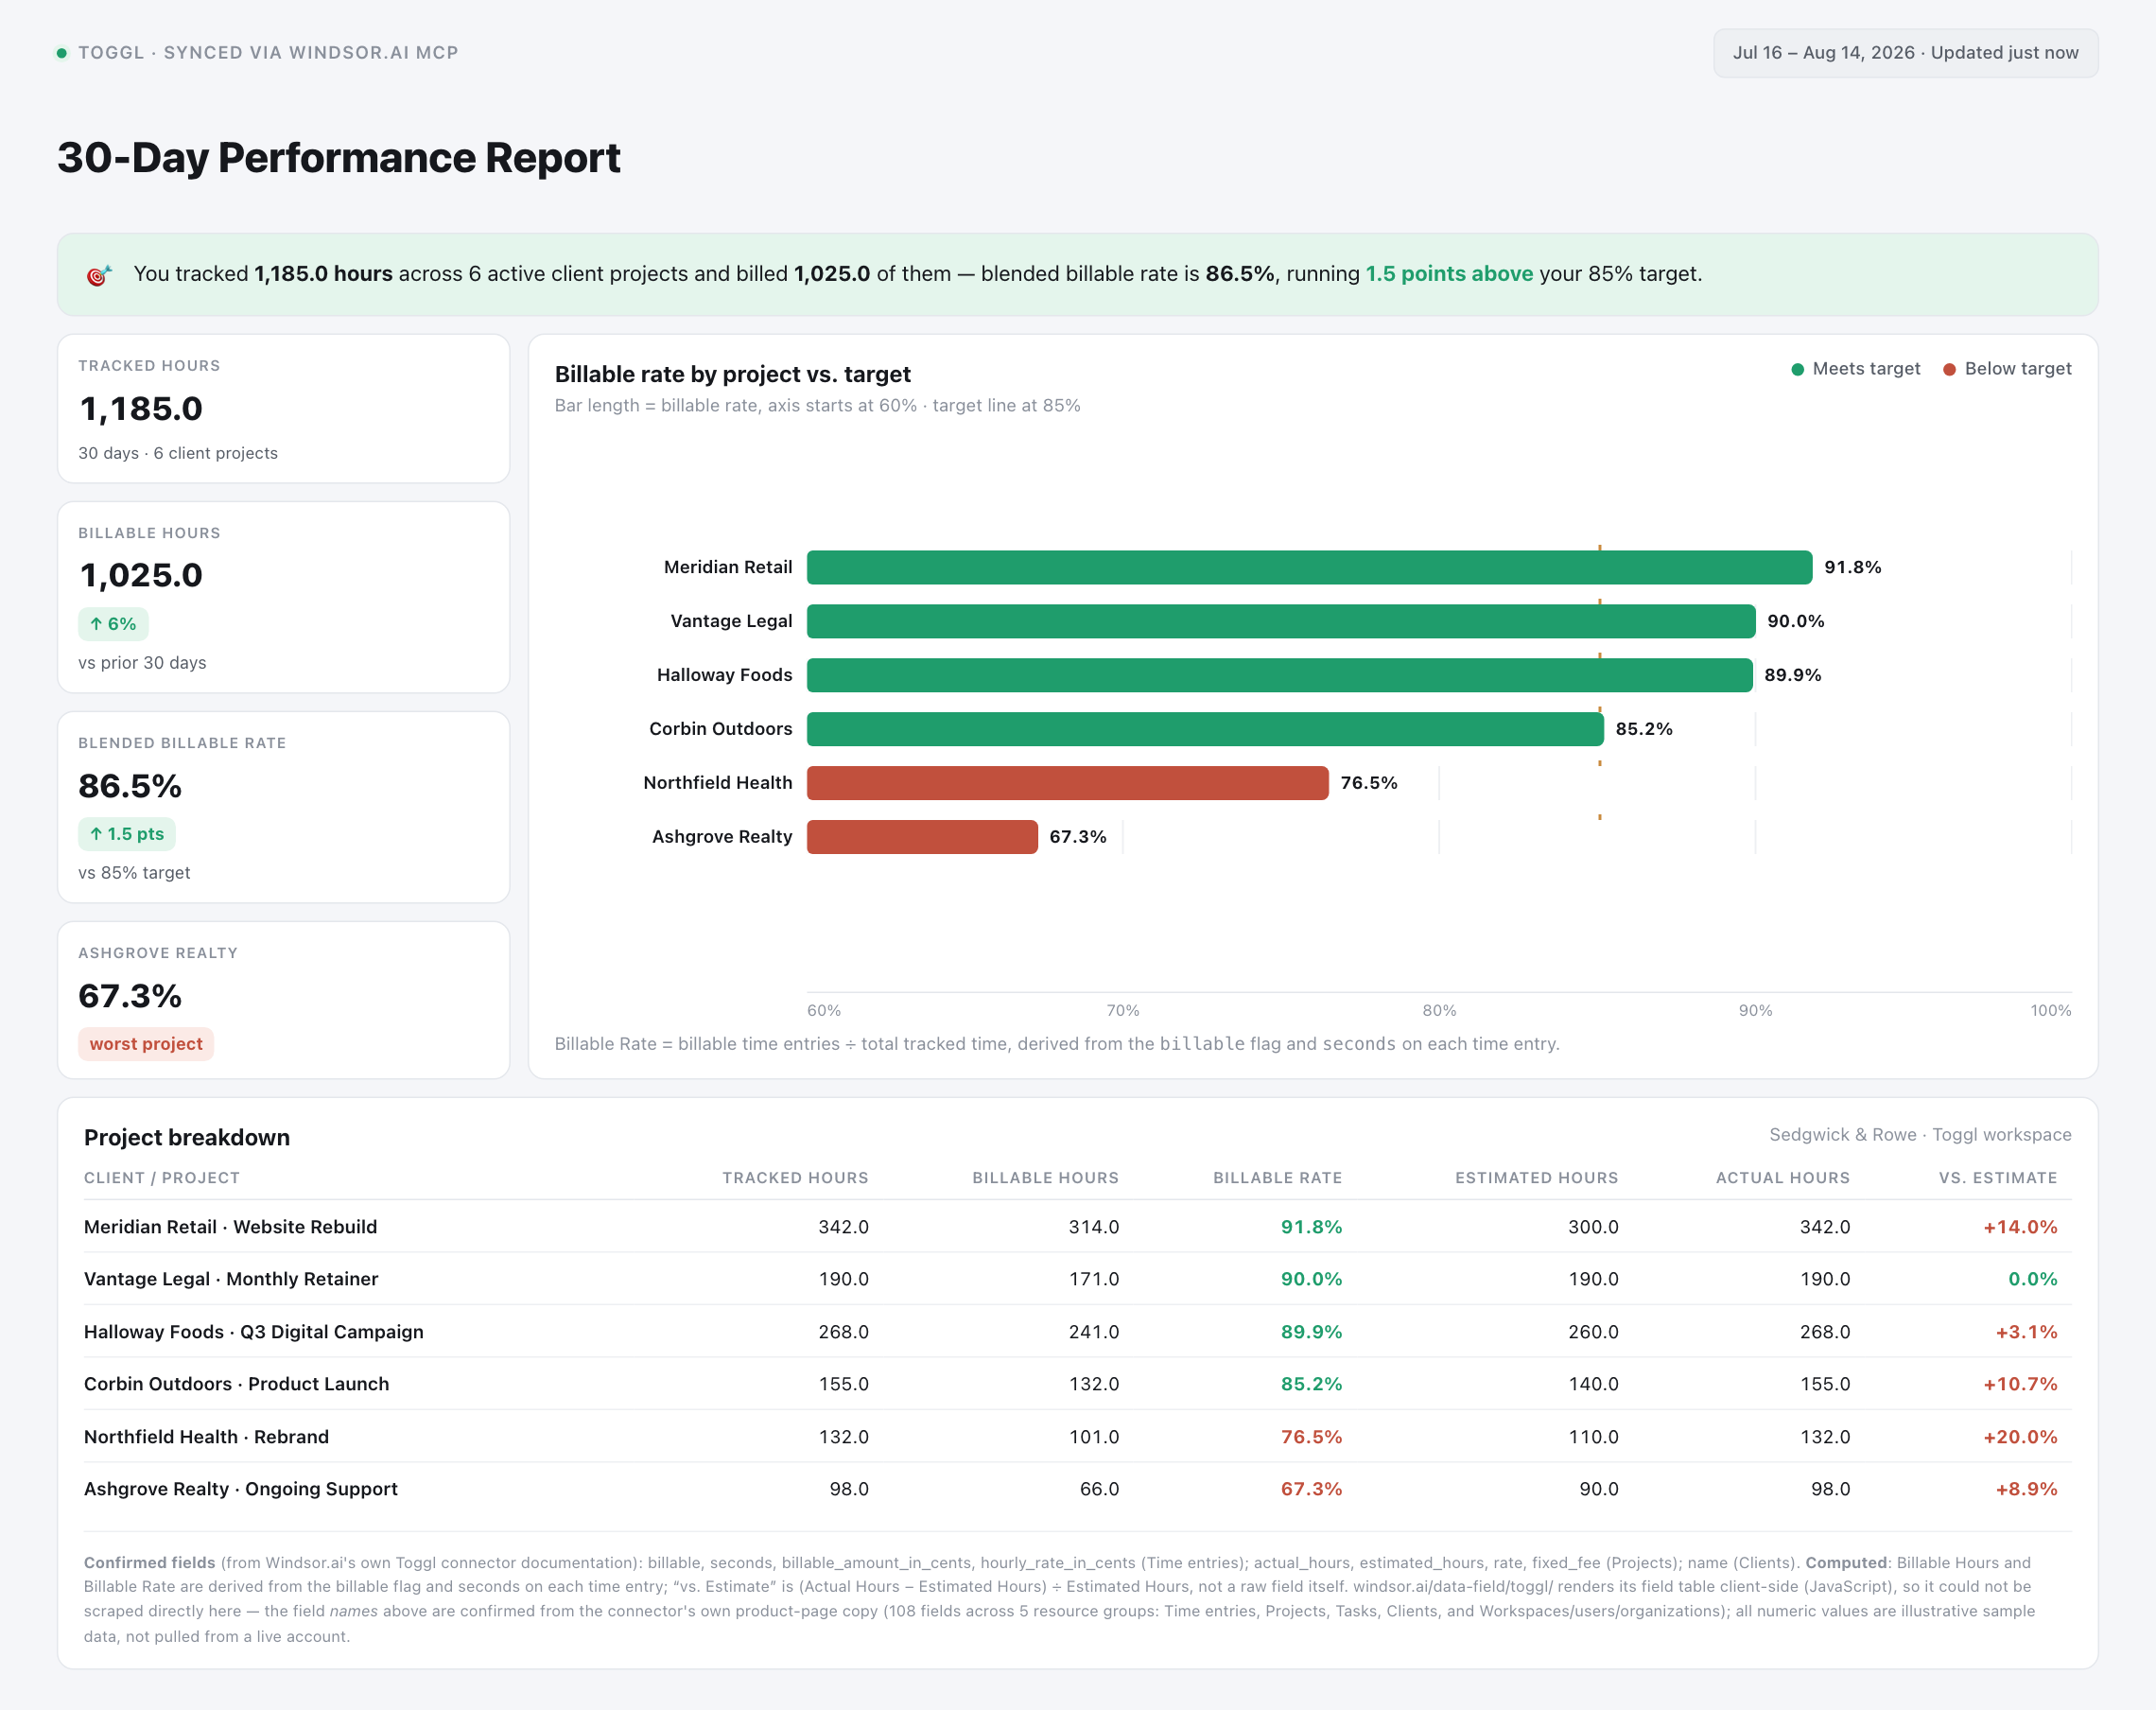Click the Ashgrove Realty 67.3% card value
2156x1710 pixels.
click(x=130, y=996)
